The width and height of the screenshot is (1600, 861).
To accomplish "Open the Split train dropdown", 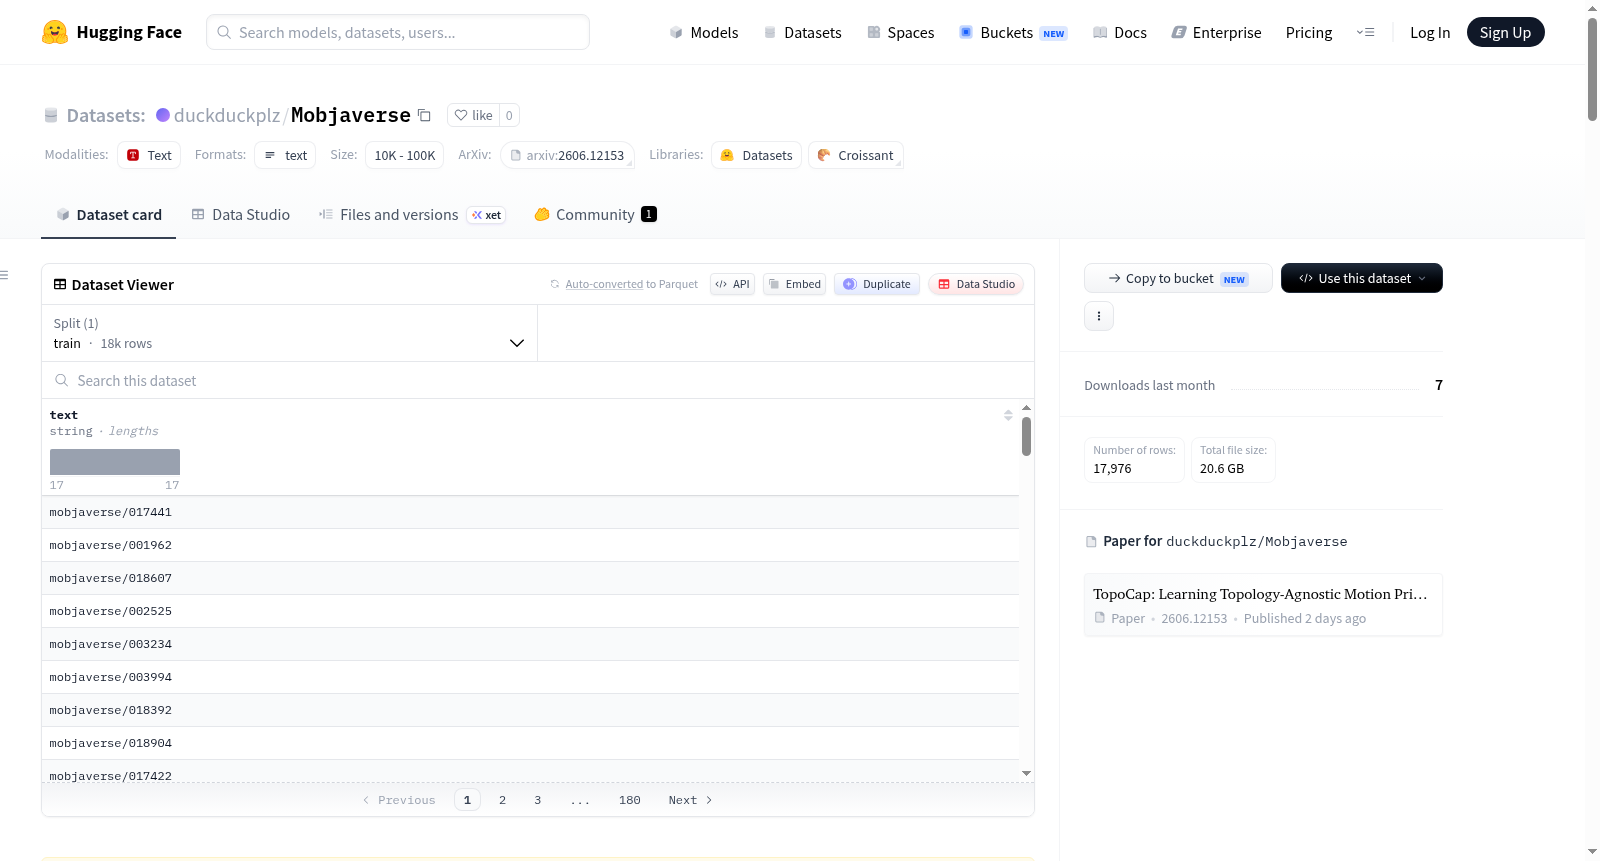I will click(x=290, y=333).
